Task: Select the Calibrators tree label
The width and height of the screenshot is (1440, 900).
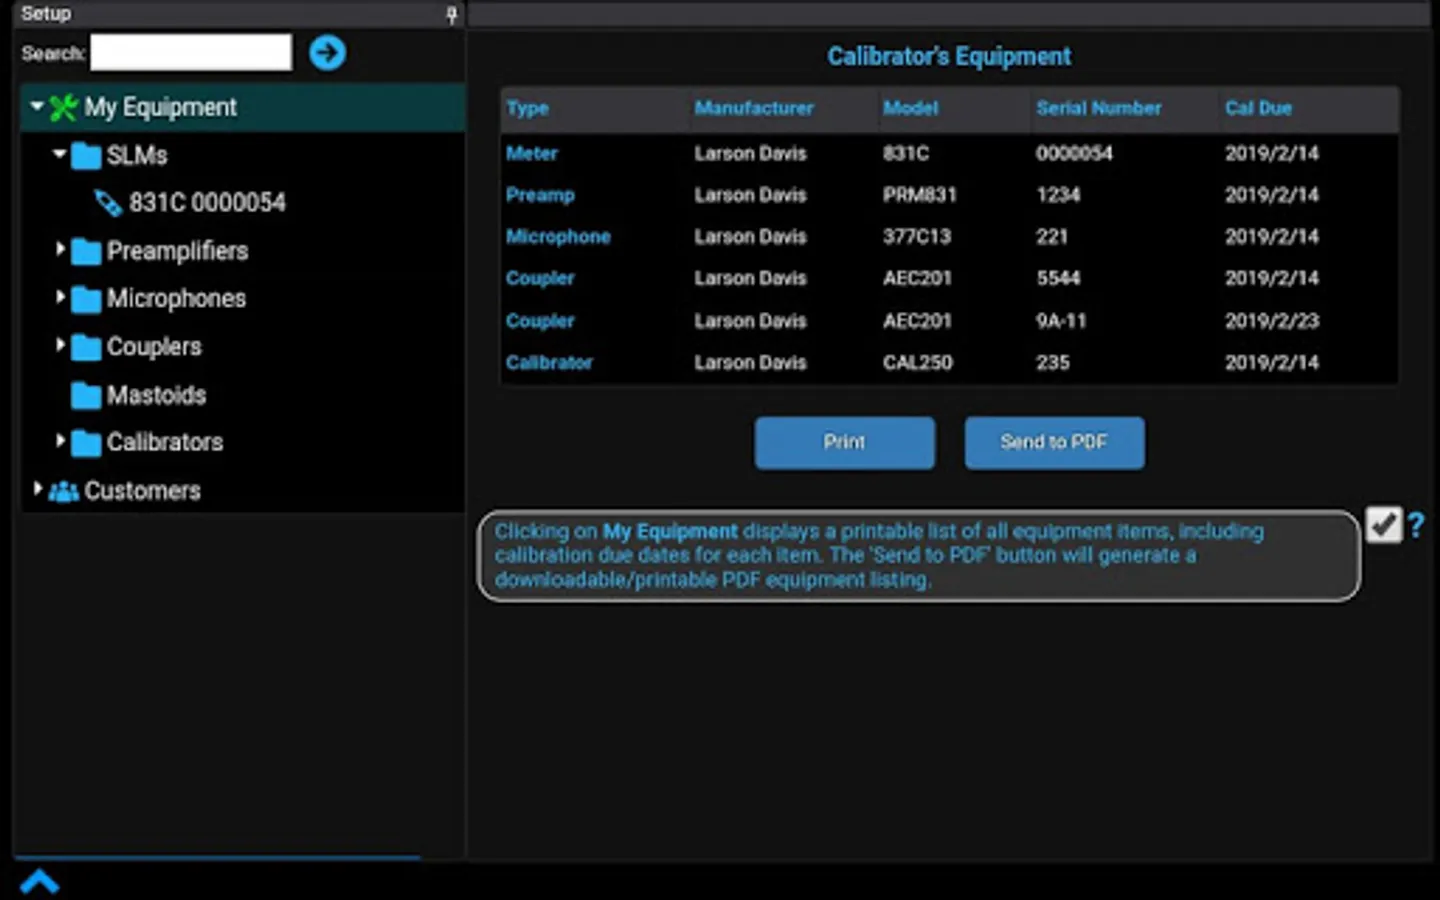Action: (x=165, y=443)
